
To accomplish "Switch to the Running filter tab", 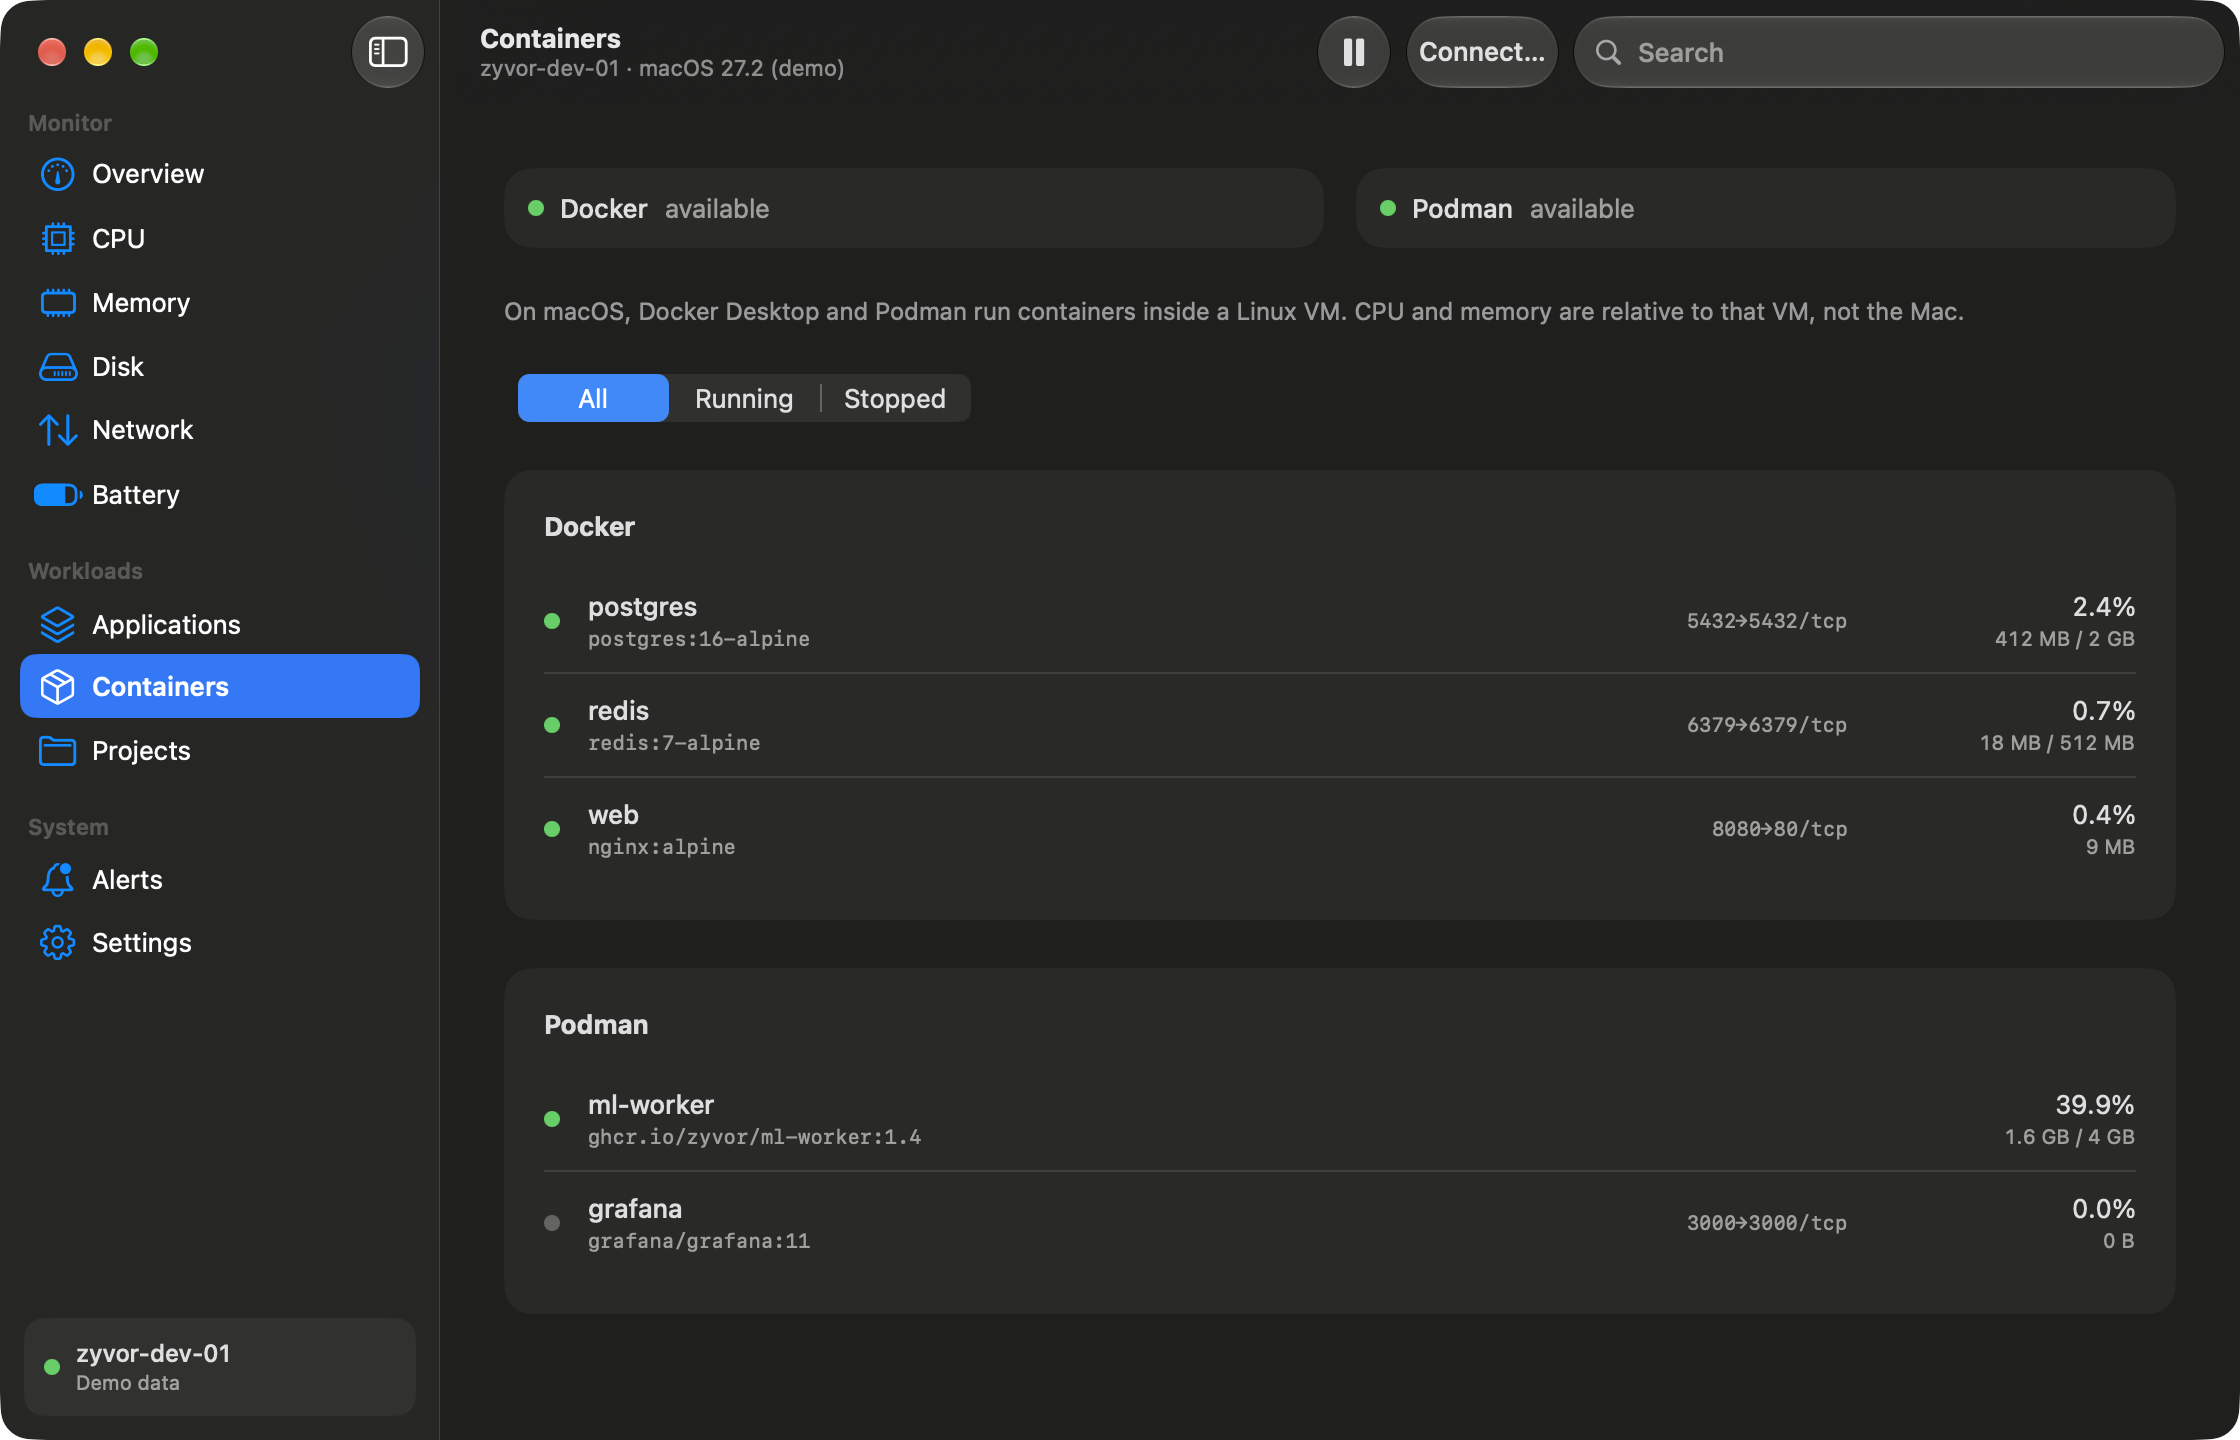I will [x=744, y=398].
